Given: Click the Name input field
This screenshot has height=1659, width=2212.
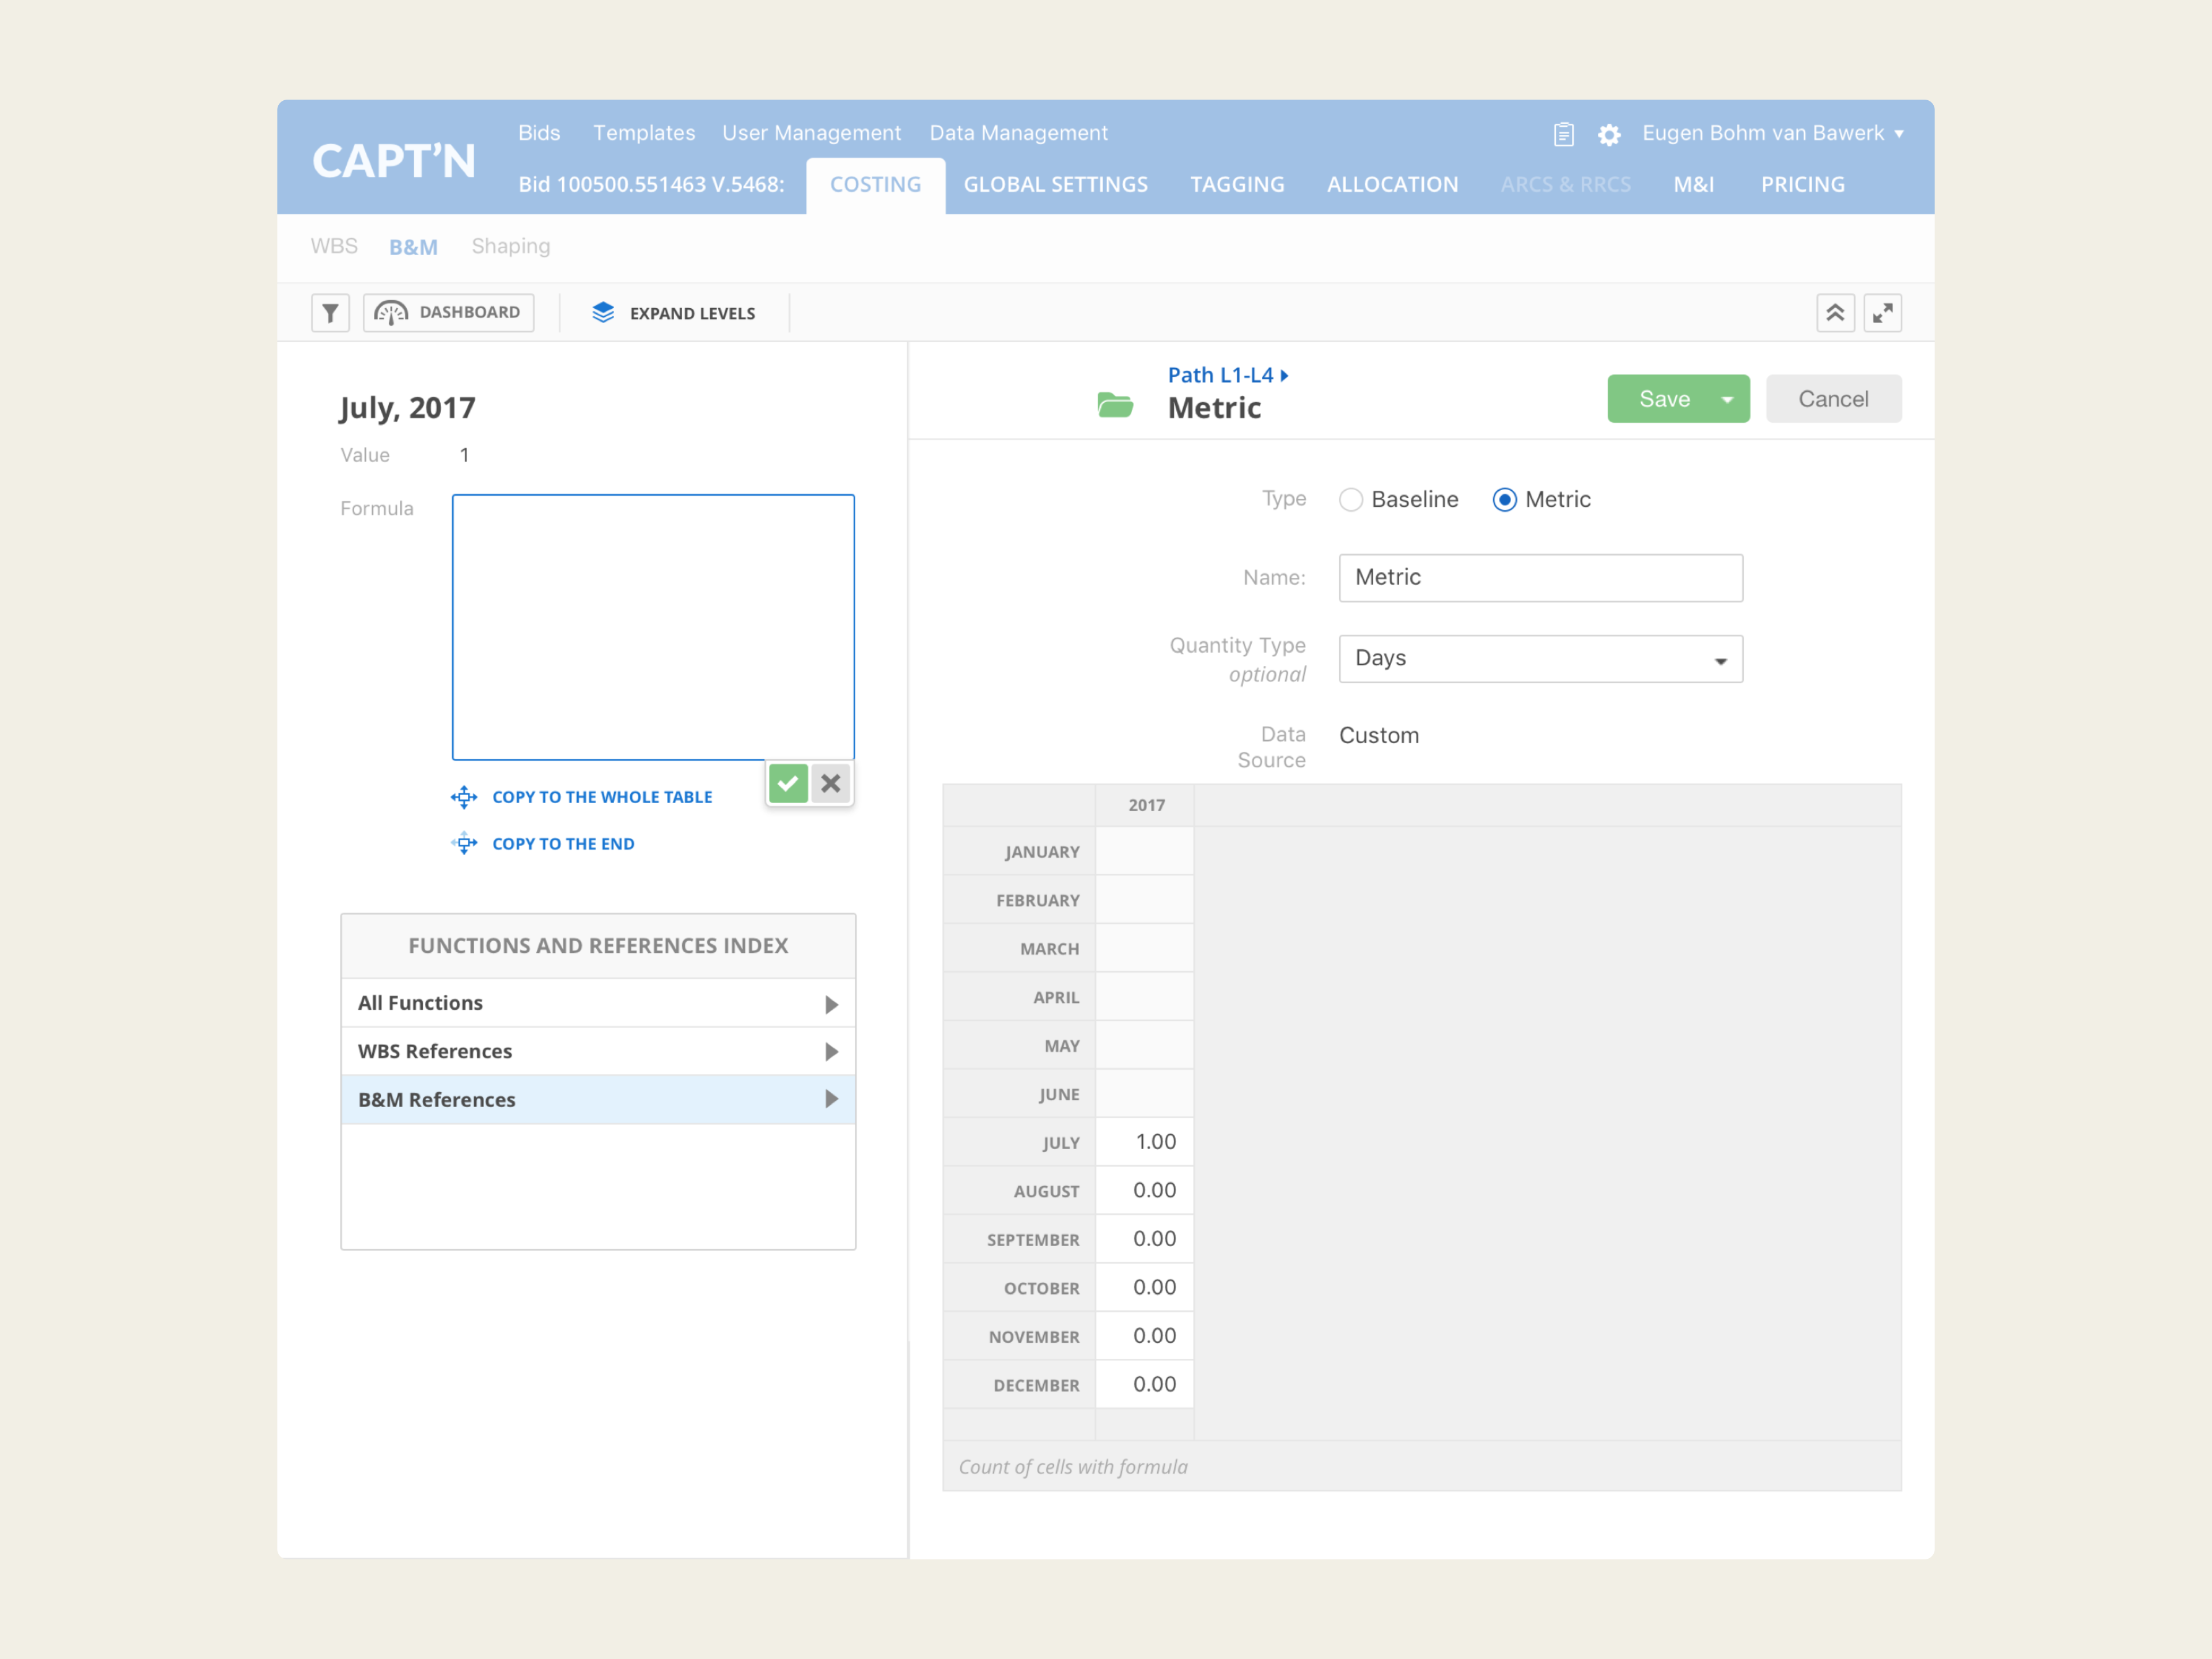Looking at the screenshot, I should tap(1540, 578).
